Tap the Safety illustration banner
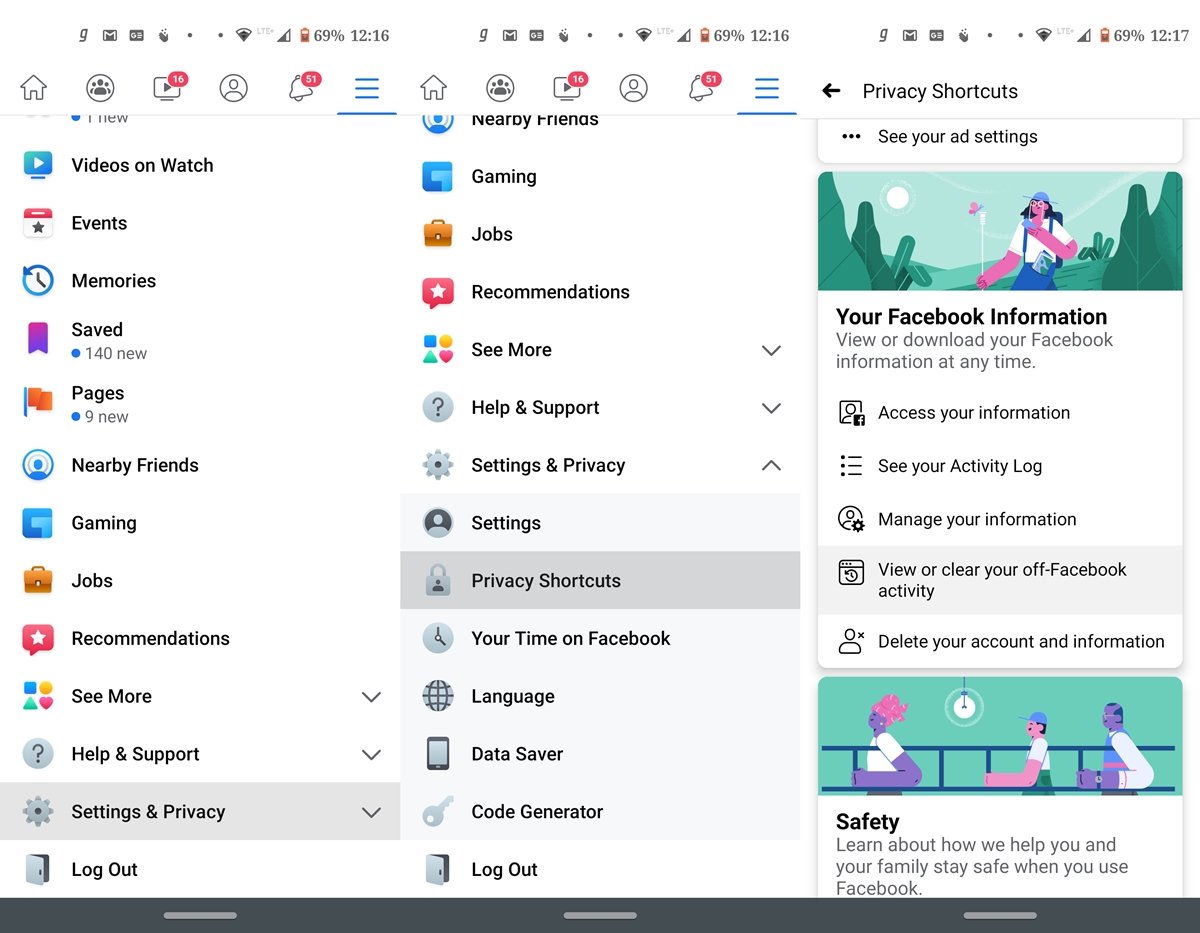 pos(1000,736)
